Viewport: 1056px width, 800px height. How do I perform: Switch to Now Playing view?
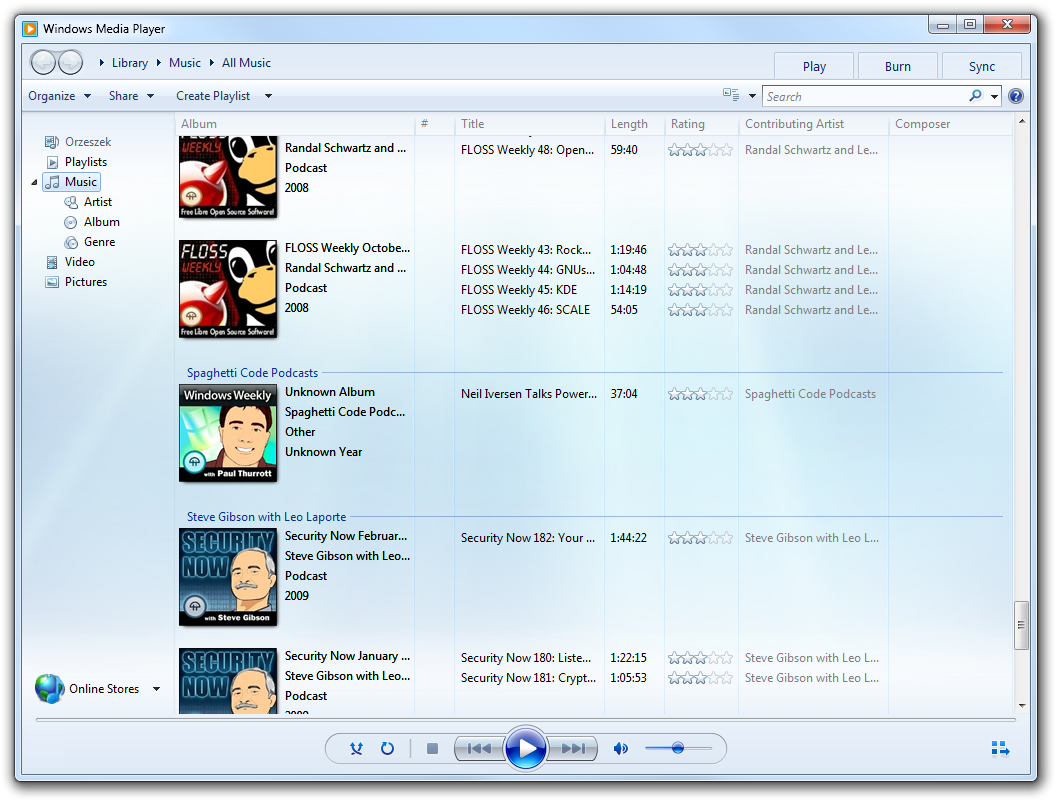tap(1000, 748)
